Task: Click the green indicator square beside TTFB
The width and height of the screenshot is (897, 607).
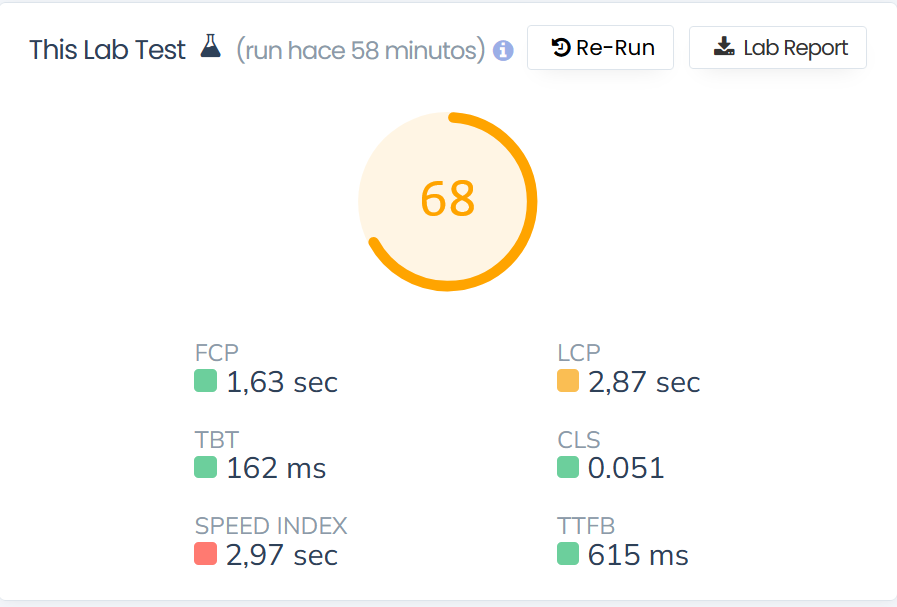Action: coord(566,555)
